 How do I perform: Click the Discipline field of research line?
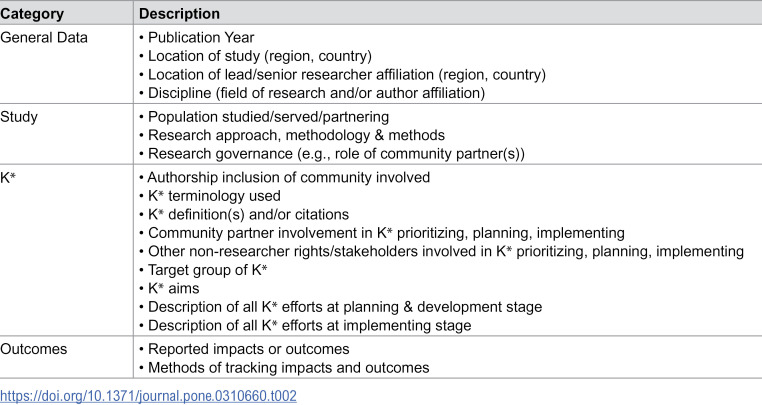pyautogui.click(x=312, y=93)
